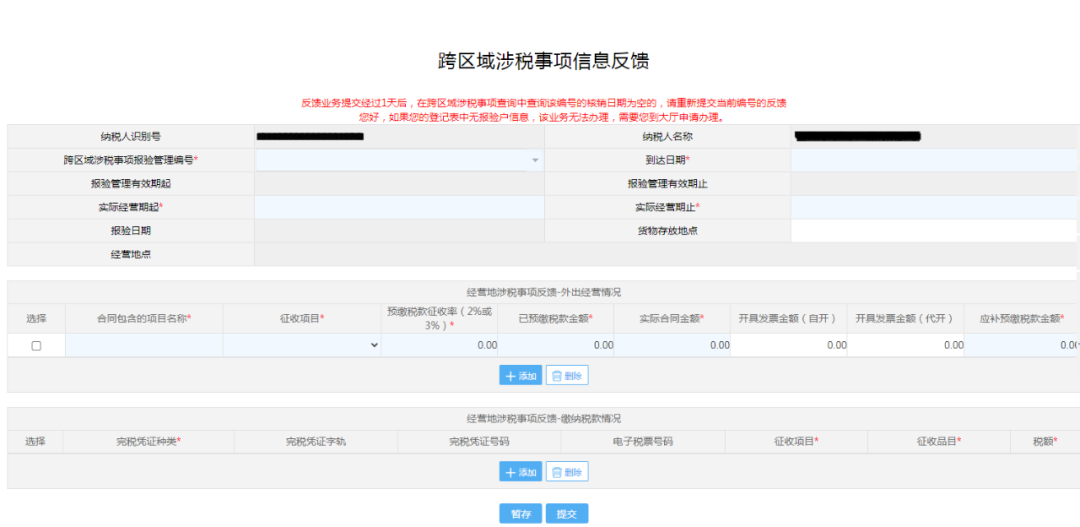Viewport: 1080px width, 527px height.
Task: Click the plus icon Add button under 外出经营情况
Action: click(520, 375)
